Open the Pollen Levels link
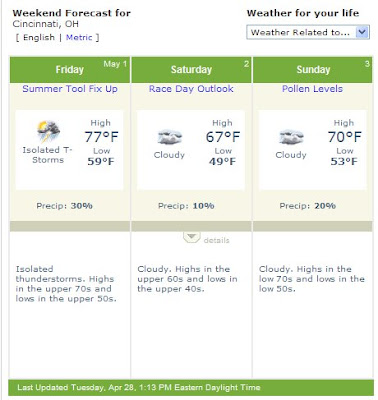Screen dimensions: 378x400 [x=312, y=89]
